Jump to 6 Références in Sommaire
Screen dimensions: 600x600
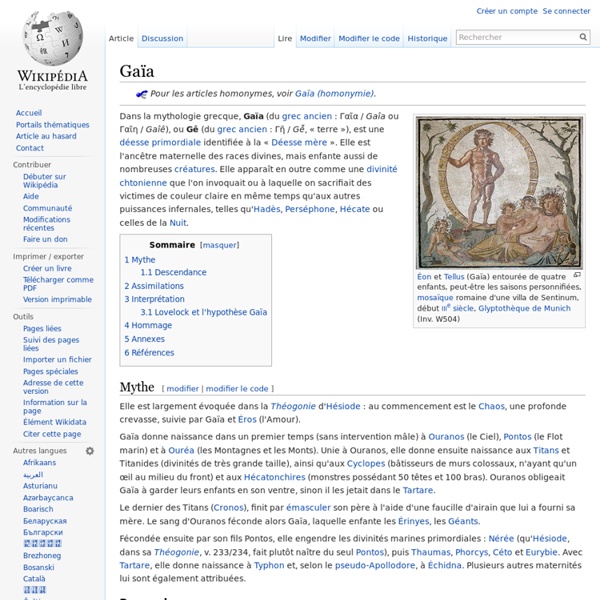click(x=149, y=352)
